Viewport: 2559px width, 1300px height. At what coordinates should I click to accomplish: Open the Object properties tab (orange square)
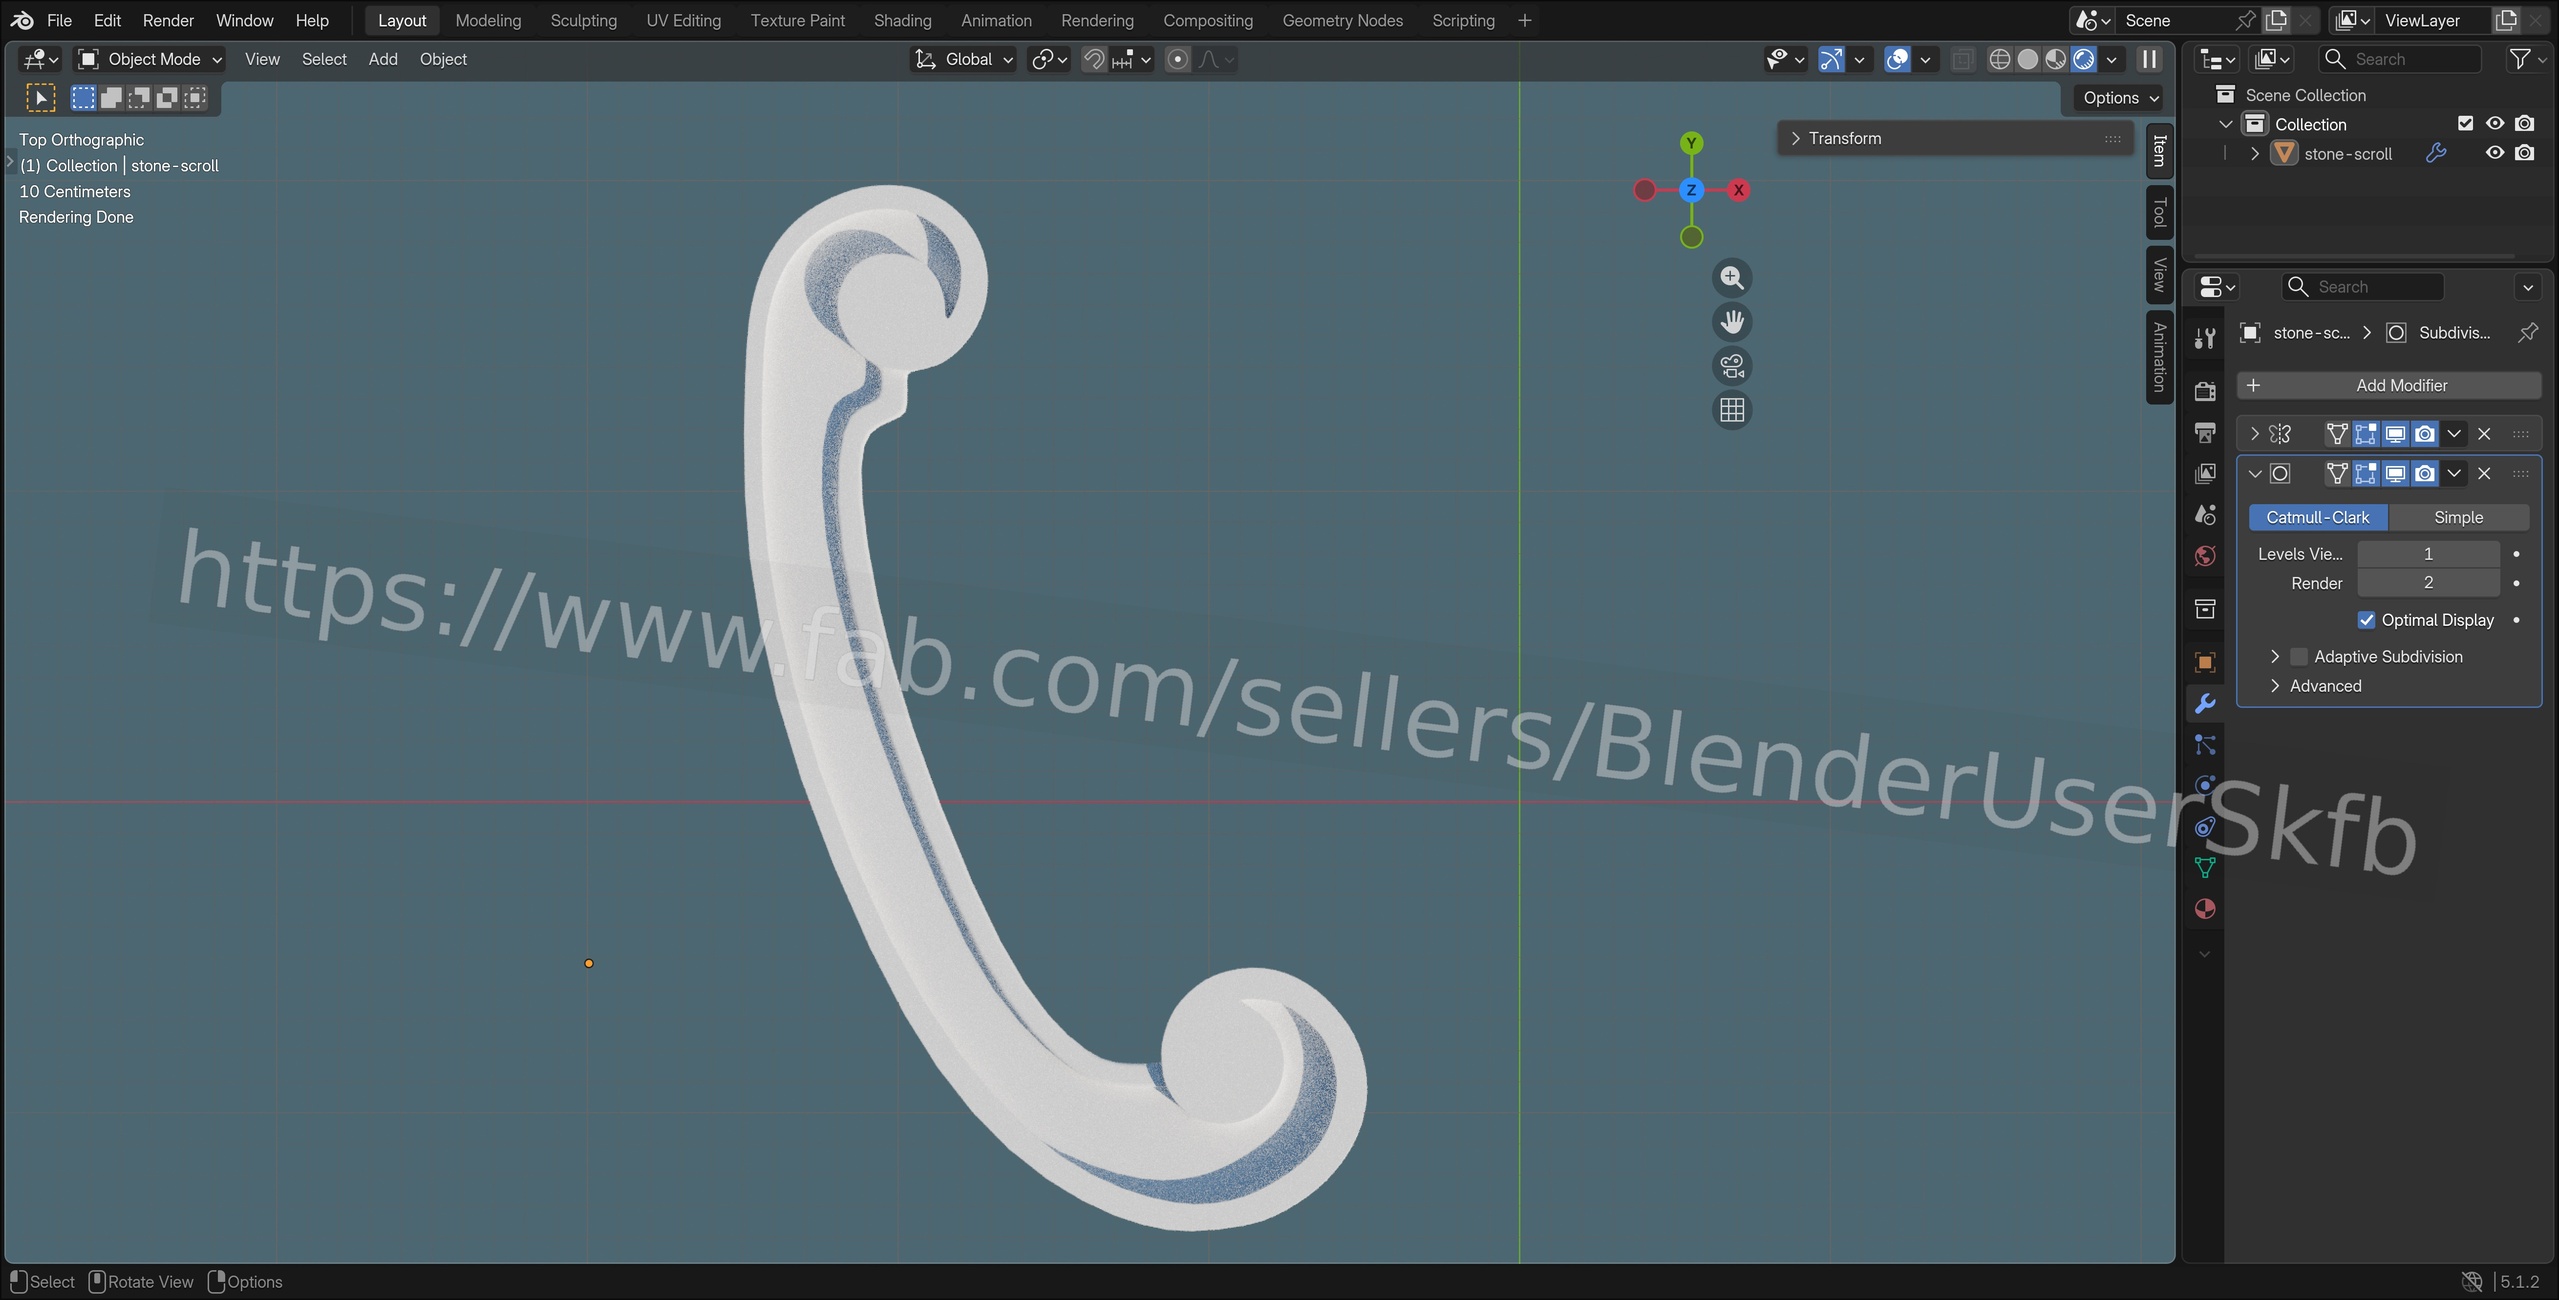pyautogui.click(x=2205, y=662)
